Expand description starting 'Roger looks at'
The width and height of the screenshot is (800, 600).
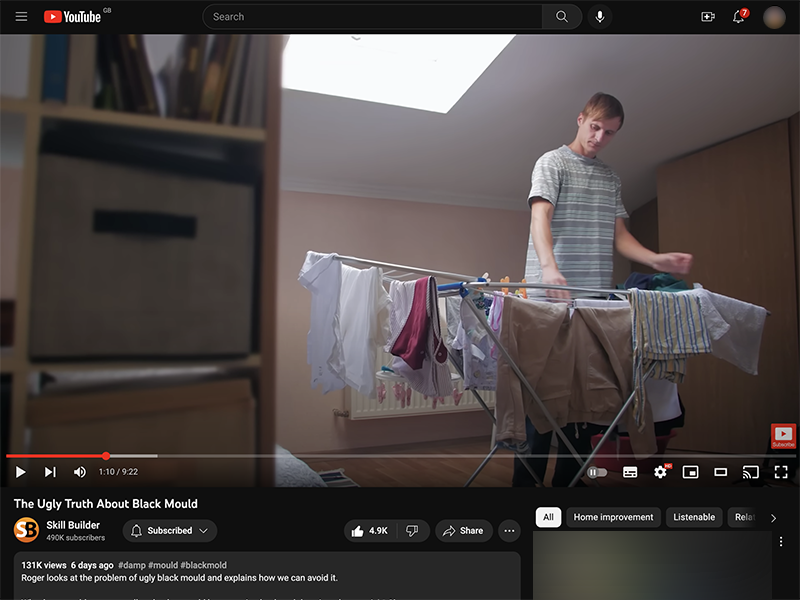pyautogui.click(x=180, y=578)
